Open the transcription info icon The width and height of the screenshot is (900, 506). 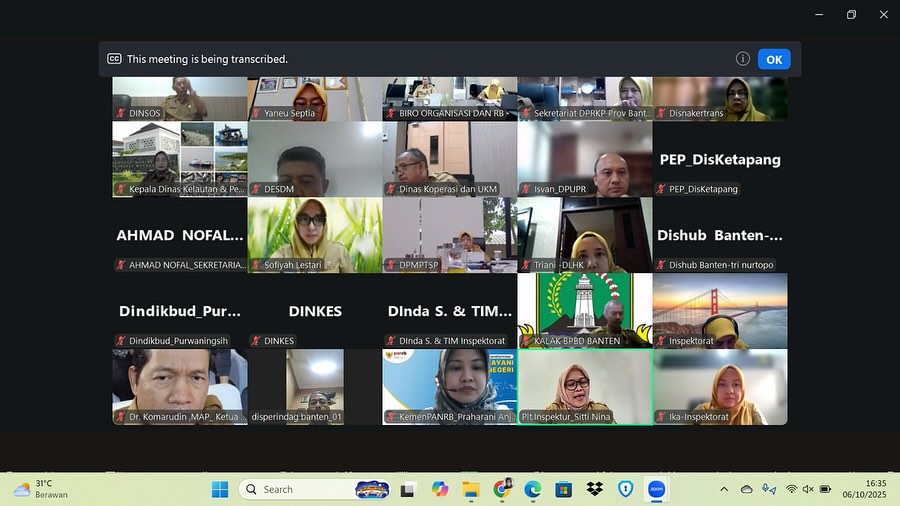coord(742,59)
